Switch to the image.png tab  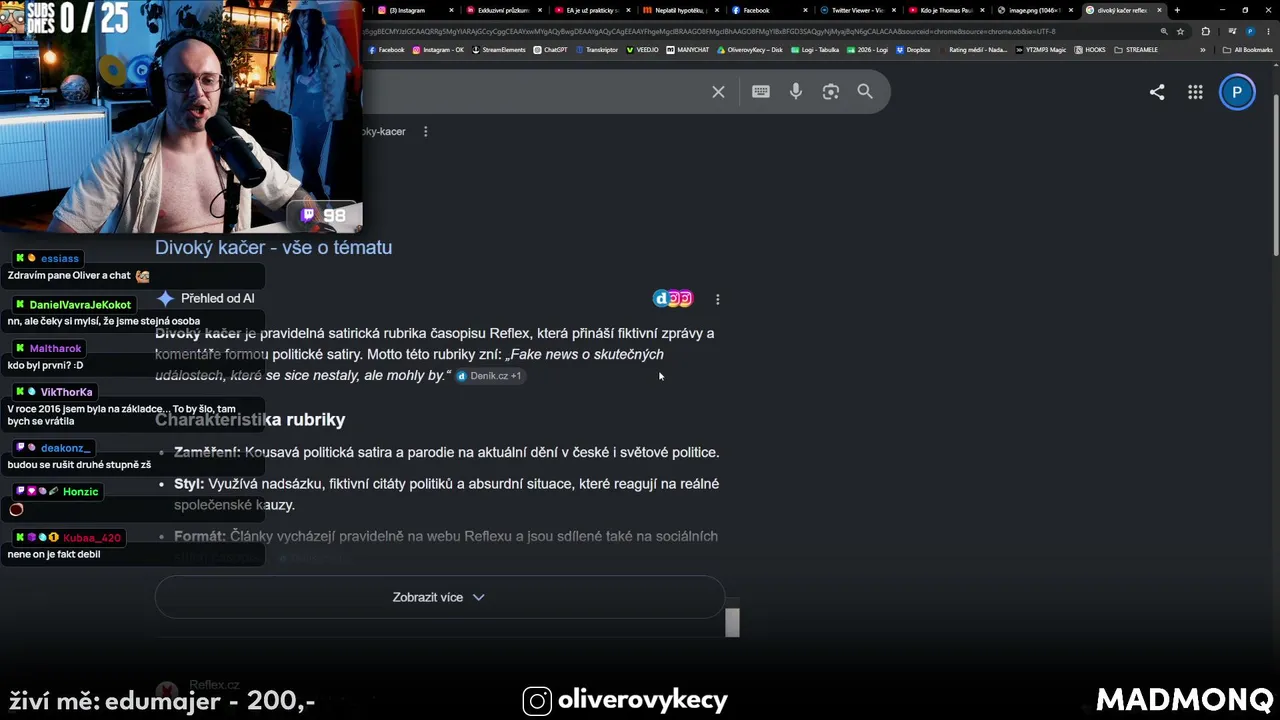tap(1034, 10)
